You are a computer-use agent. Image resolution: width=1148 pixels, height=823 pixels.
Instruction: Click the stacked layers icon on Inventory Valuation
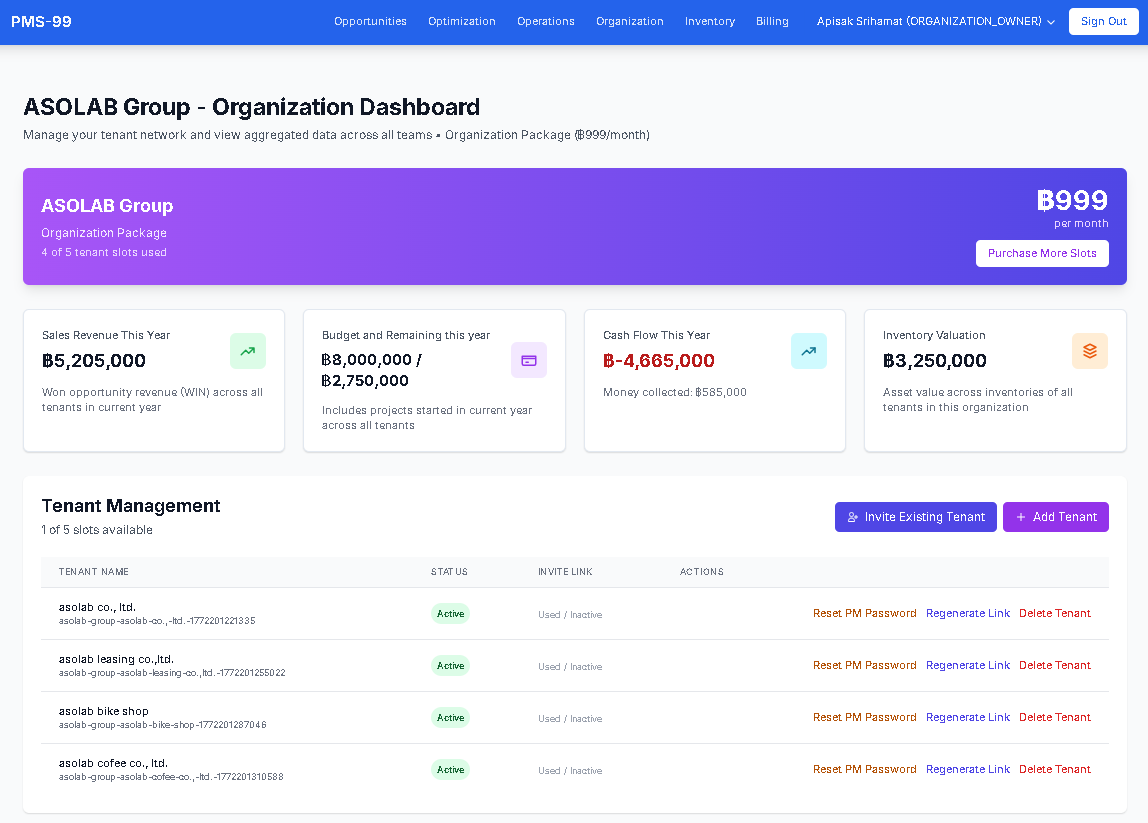(x=1090, y=351)
